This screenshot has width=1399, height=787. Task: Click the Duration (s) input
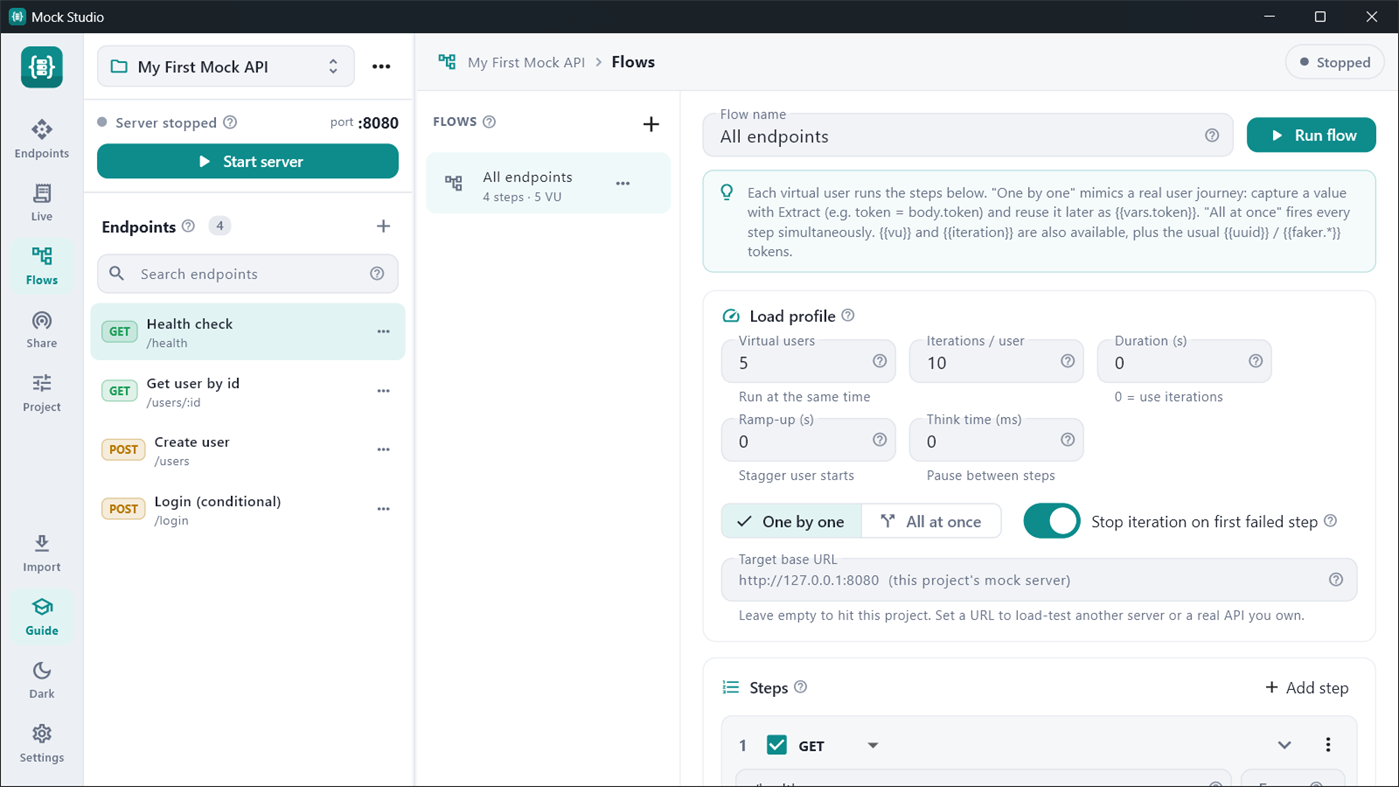(1184, 361)
